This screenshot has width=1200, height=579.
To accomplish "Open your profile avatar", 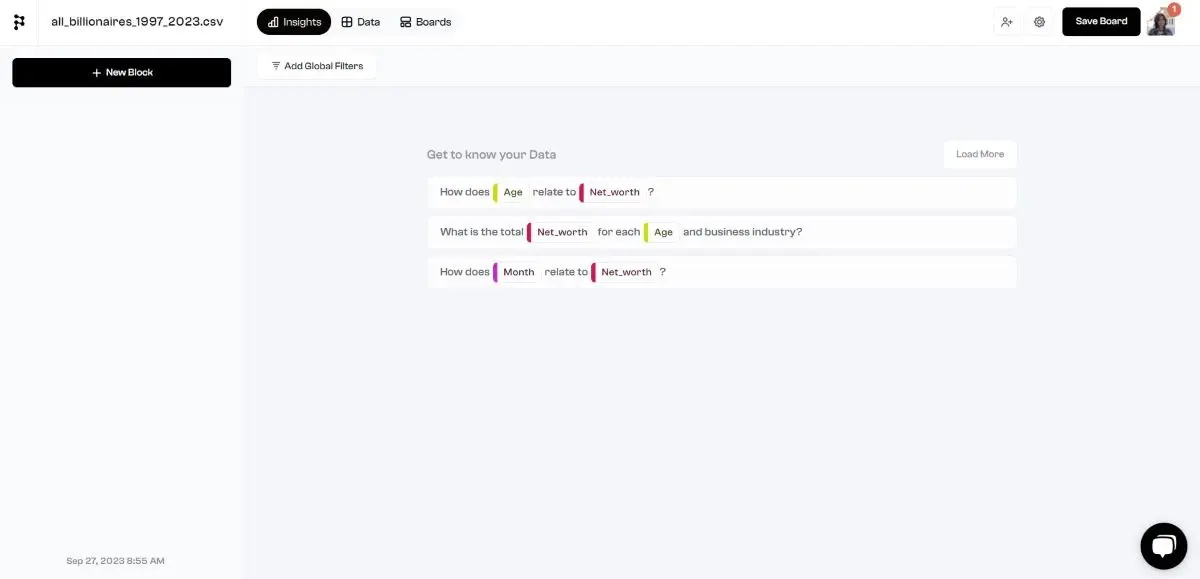I will (x=1160, y=22).
